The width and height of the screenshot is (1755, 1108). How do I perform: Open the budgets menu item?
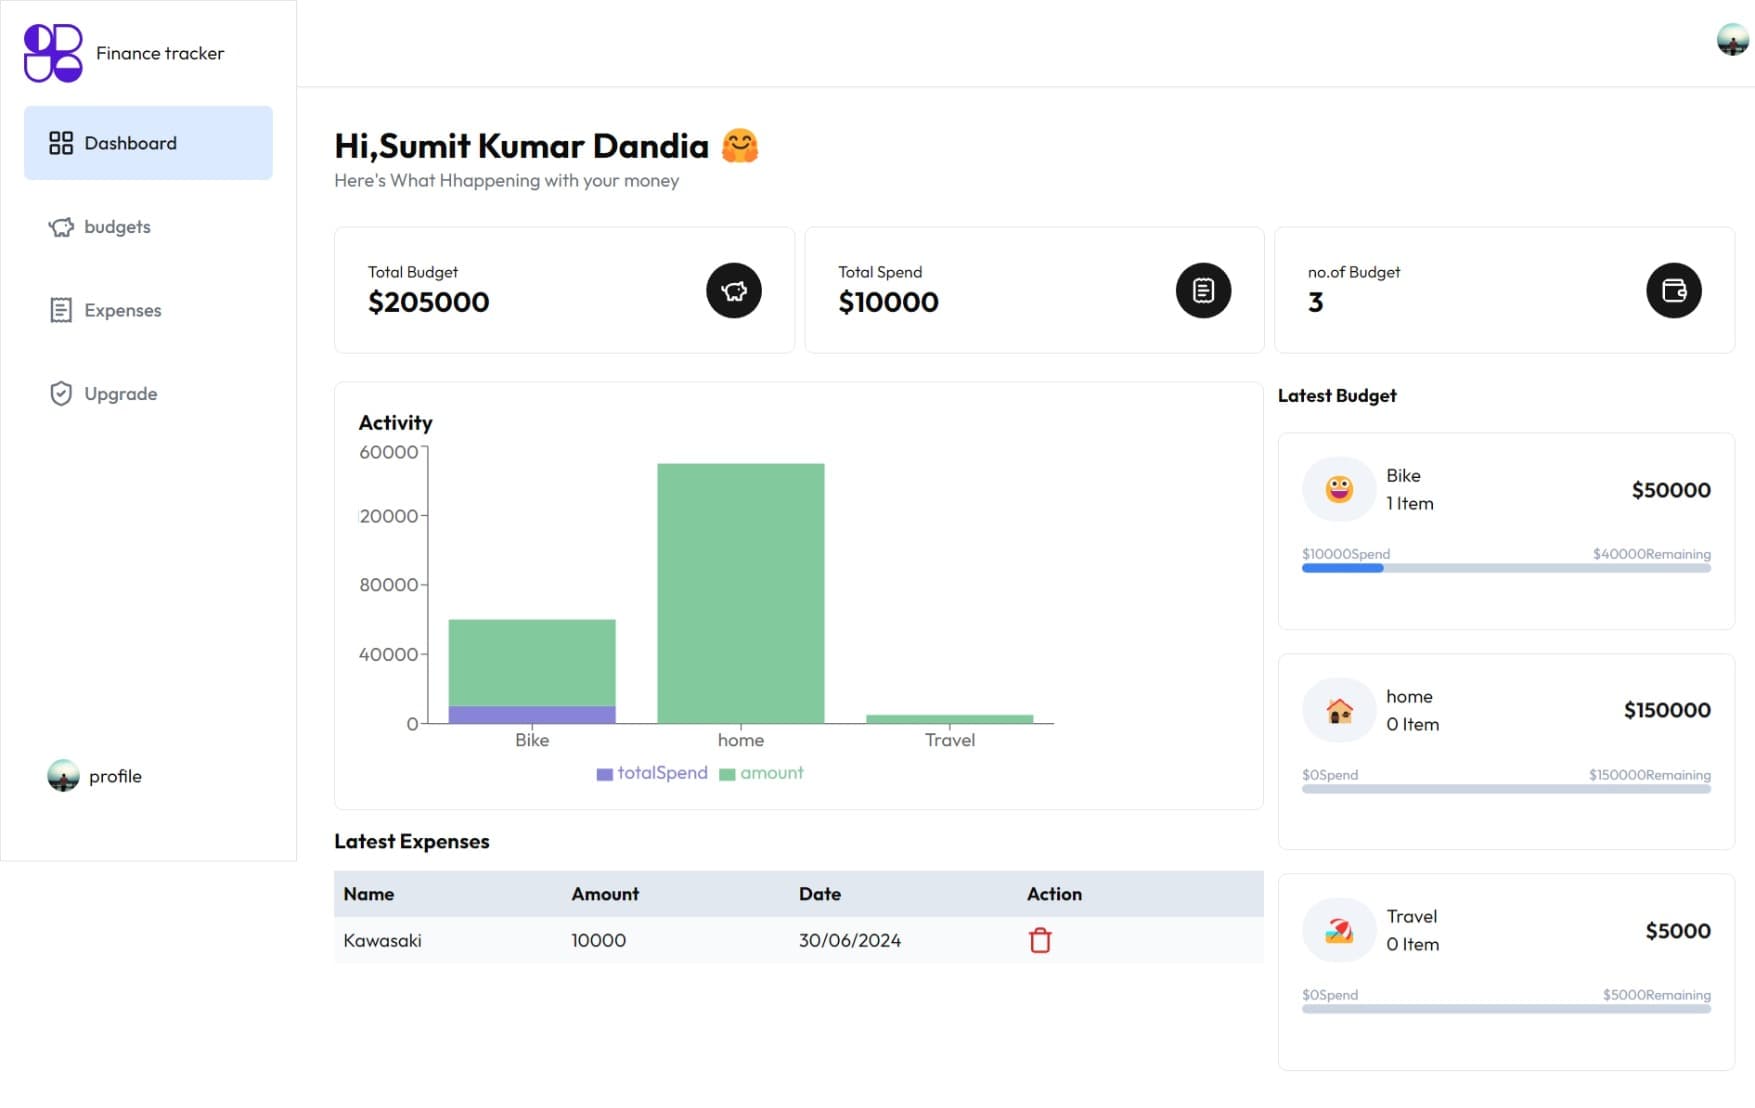148,227
